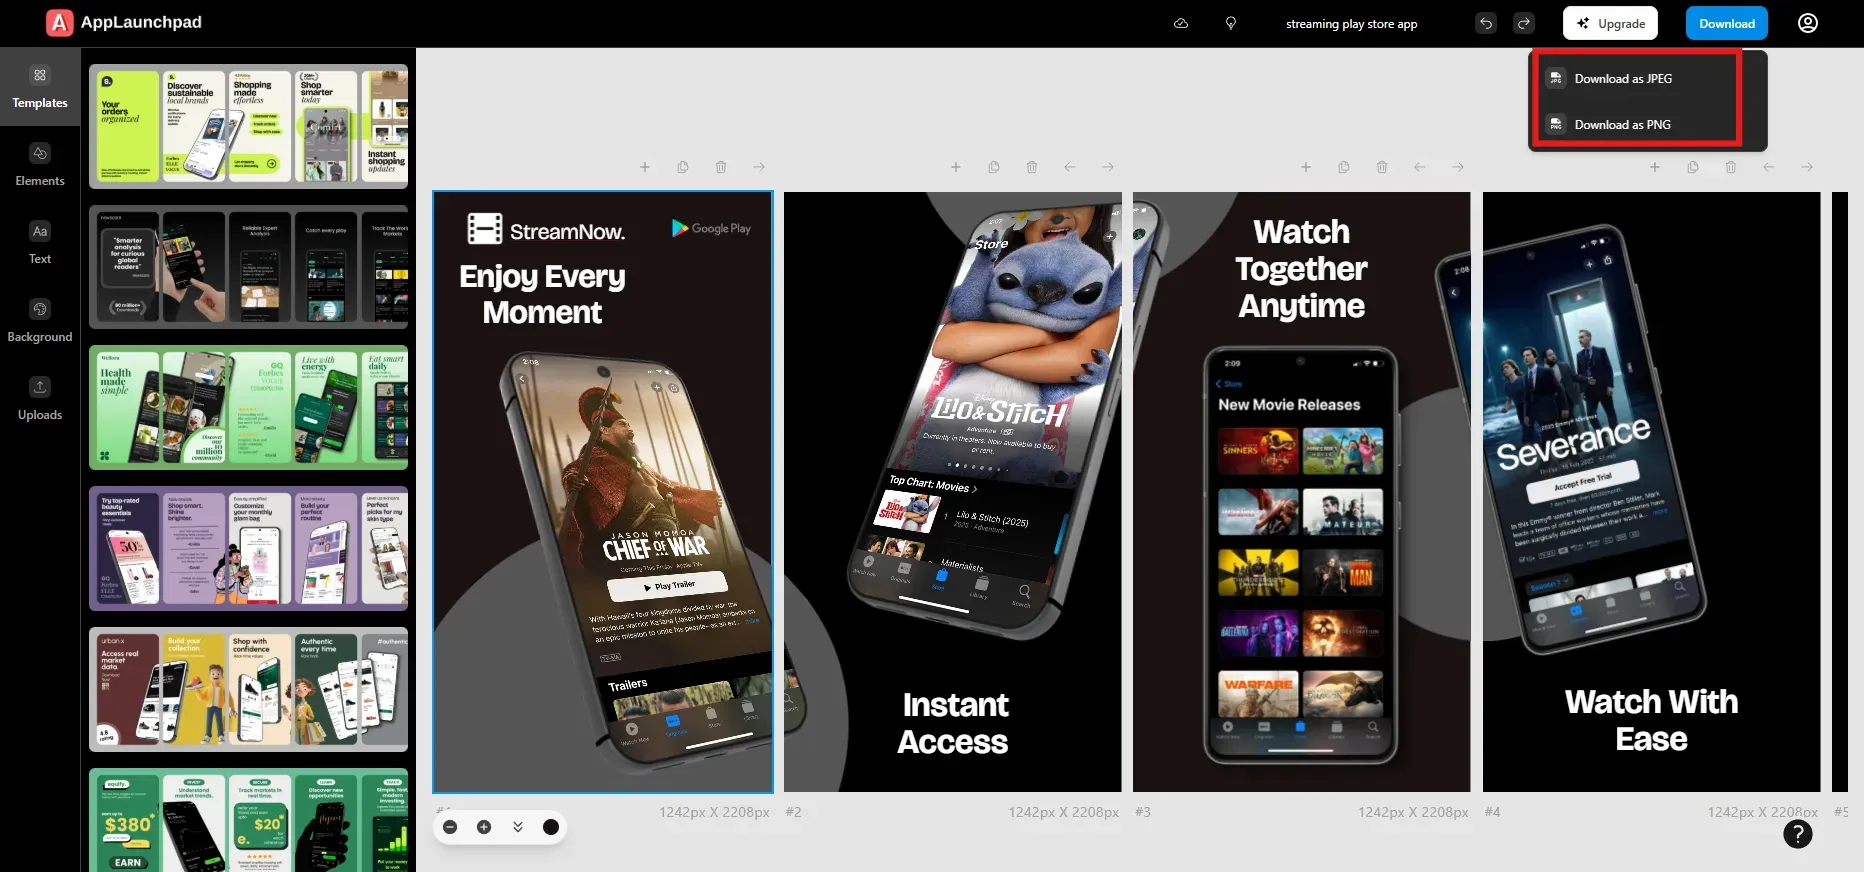This screenshot has width=1866, height=872.
Task: Click the cloud save status icon
Action: [x=1181, y=23]
